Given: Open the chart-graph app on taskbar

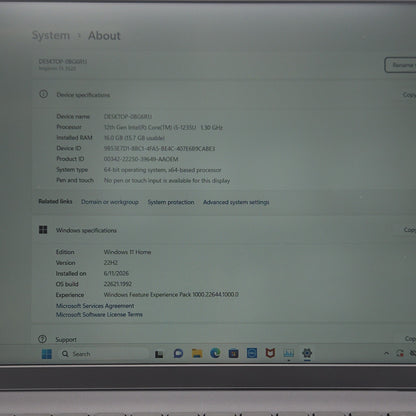Looking at the screenshot, I should [x=288, y=353].
